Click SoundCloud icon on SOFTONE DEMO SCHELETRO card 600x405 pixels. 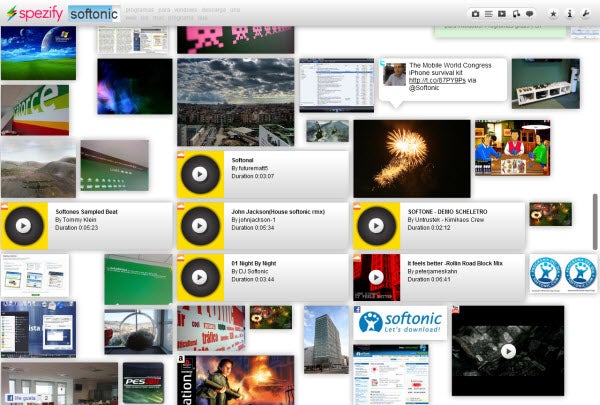click(x=357, y=206)
